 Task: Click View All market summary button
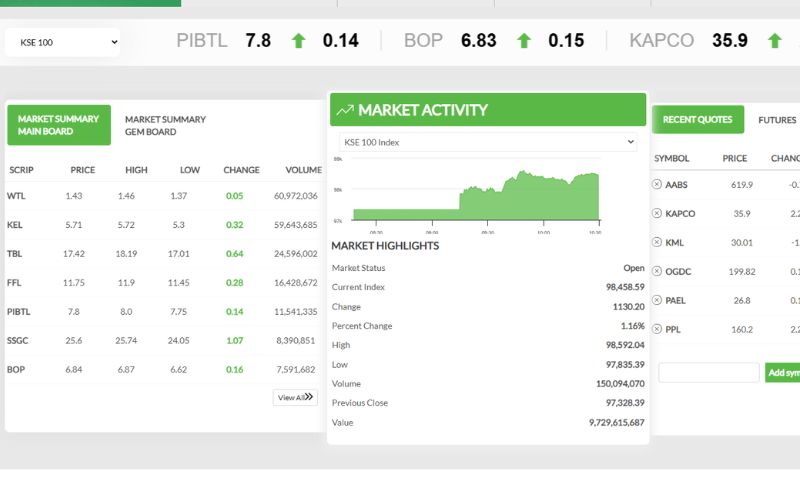tap(295, 397)
